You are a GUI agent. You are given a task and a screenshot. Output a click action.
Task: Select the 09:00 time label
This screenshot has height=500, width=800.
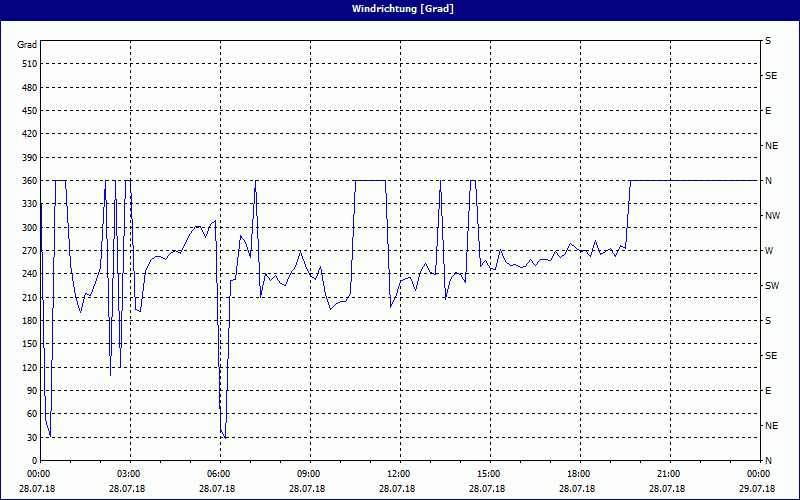click(308, 474)
